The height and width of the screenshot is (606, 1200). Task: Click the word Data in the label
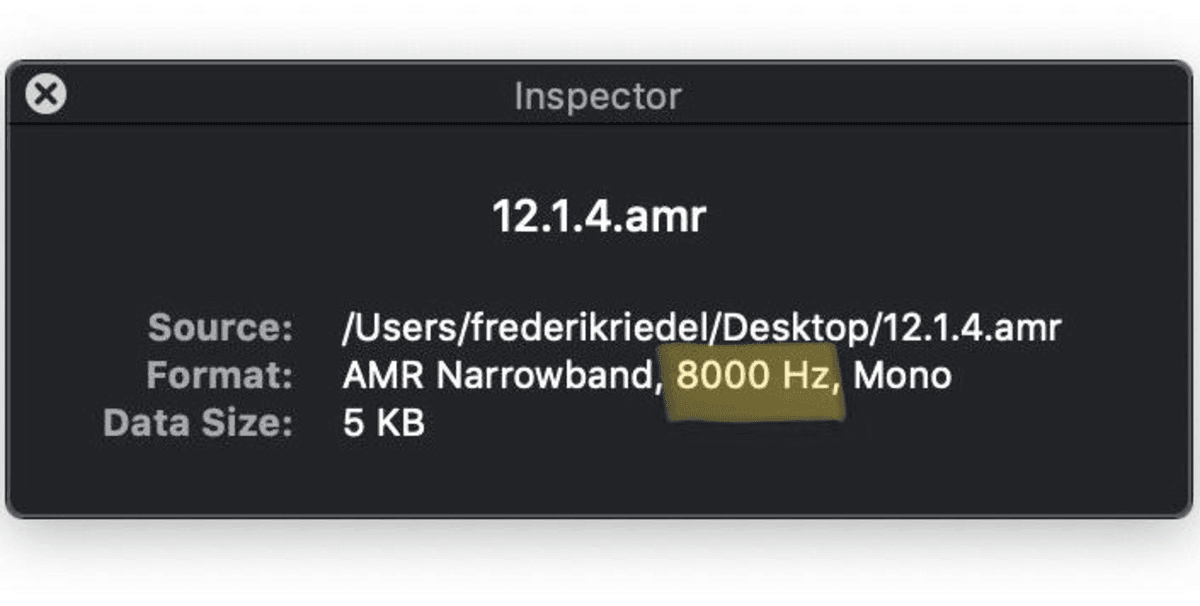tap(140, 423)
